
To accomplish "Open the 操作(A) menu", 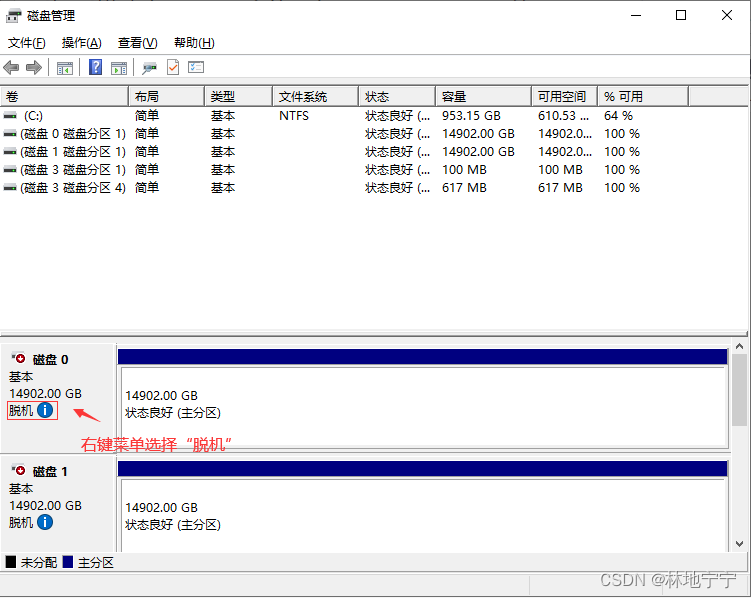I will (x=81, y=43).
